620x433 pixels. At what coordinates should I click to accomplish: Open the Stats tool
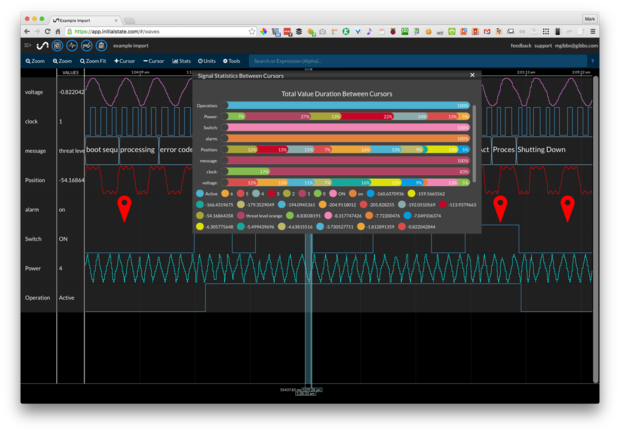(x=181, y=61)
